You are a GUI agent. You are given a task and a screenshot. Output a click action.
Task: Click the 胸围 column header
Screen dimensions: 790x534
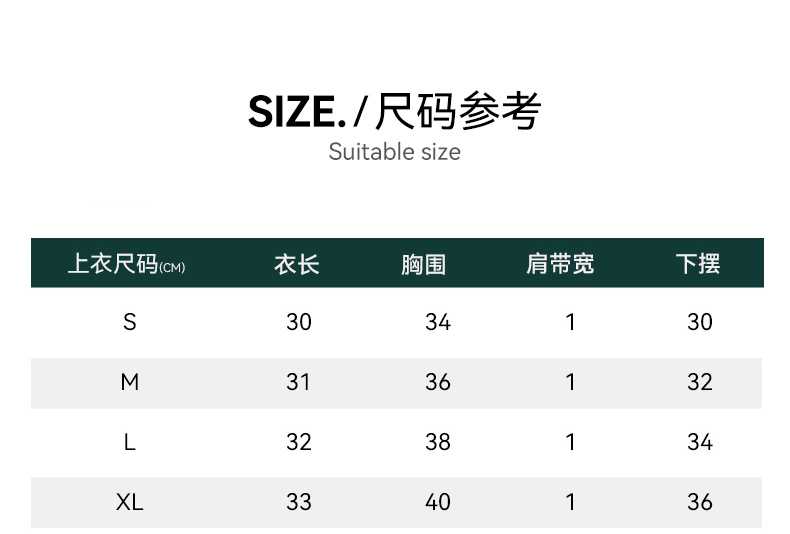[423, 264]
